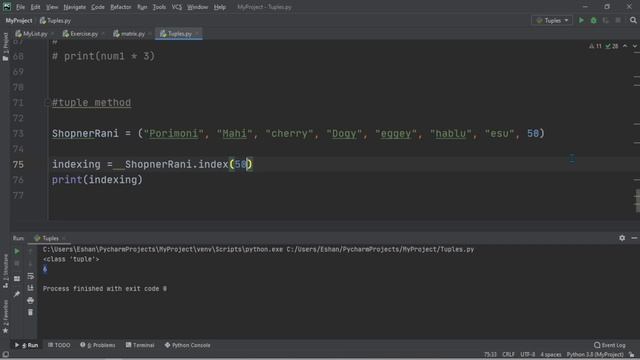Click the index(50) call on line 75
Viewport: 640px width, 360px height.
(225, 164)
